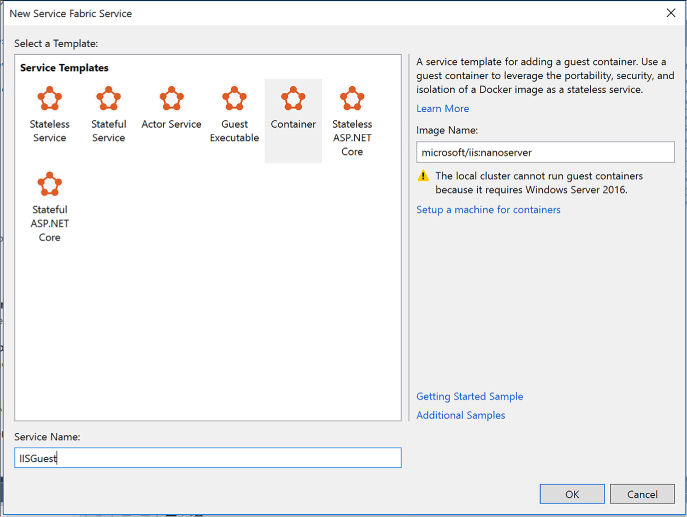Click the Service Name input box

pos(208,458)
